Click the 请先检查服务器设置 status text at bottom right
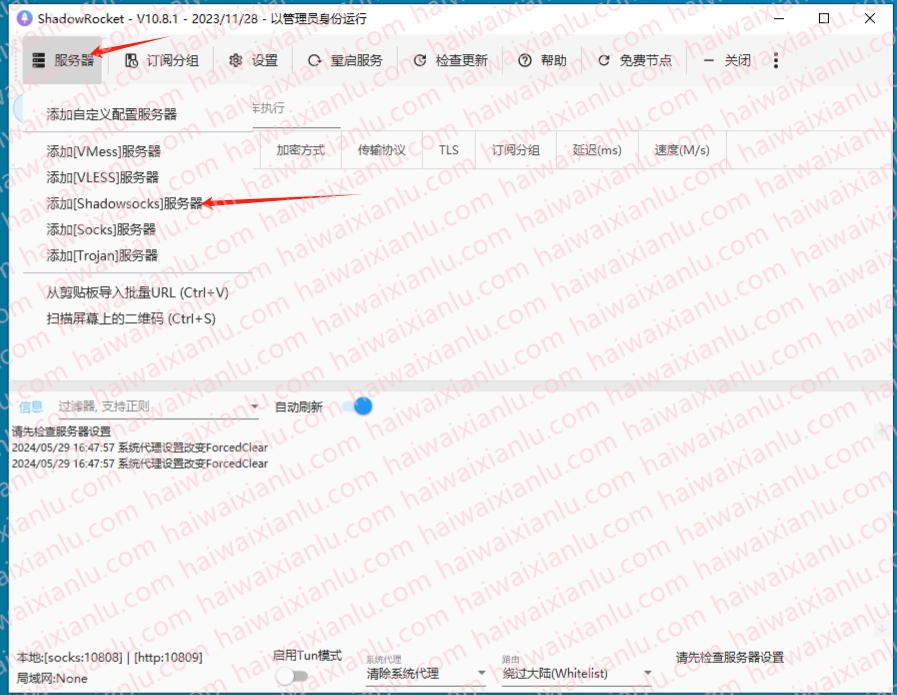Image resolution: width=897 pixels, height=695 pixels. click(729, 657)
